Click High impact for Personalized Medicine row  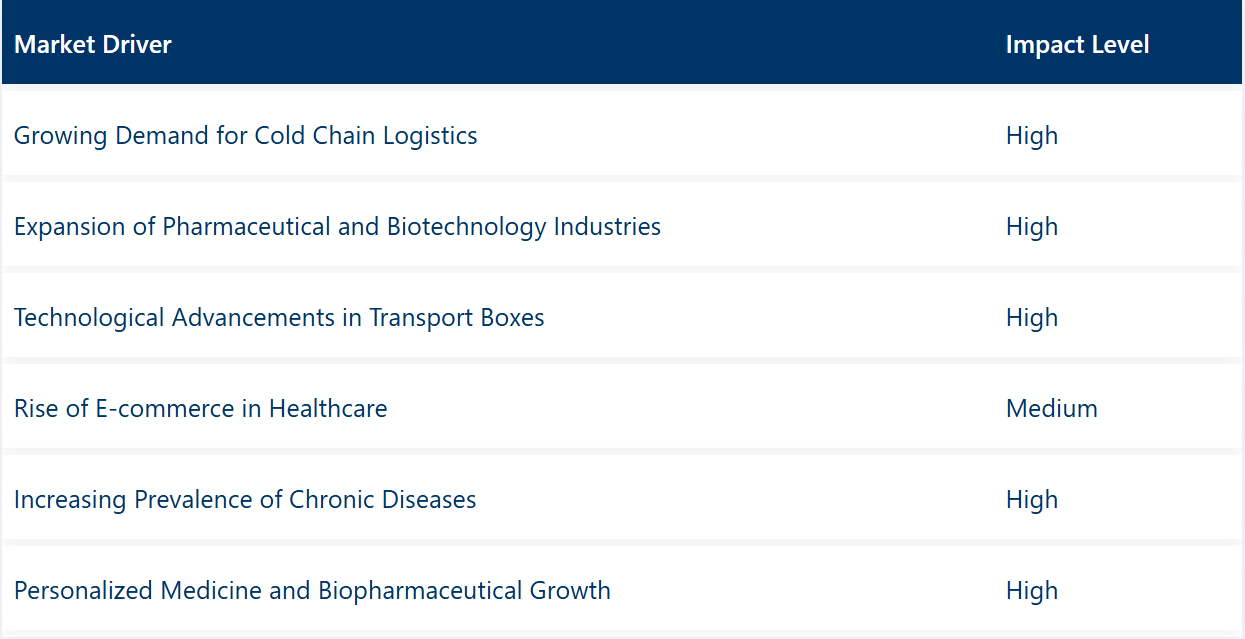point(1032,591)
